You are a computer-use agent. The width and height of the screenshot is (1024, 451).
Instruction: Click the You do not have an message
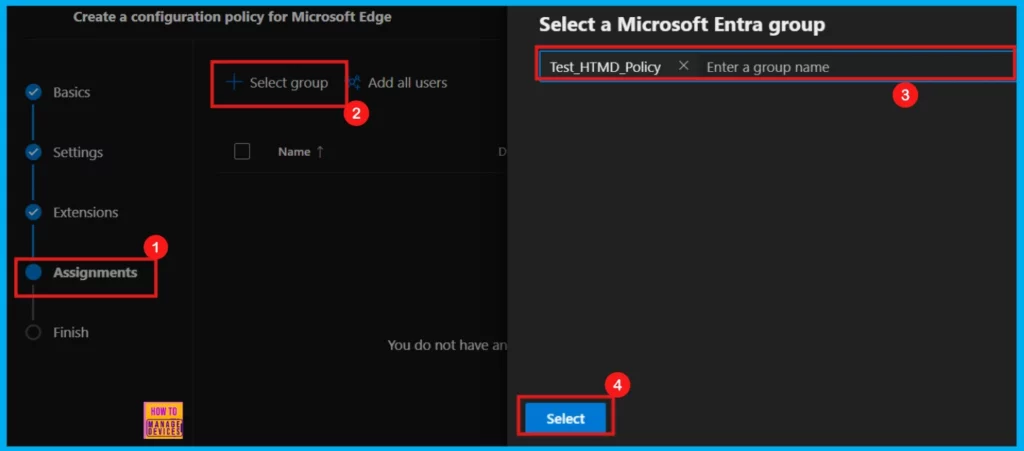pos(447,345)
